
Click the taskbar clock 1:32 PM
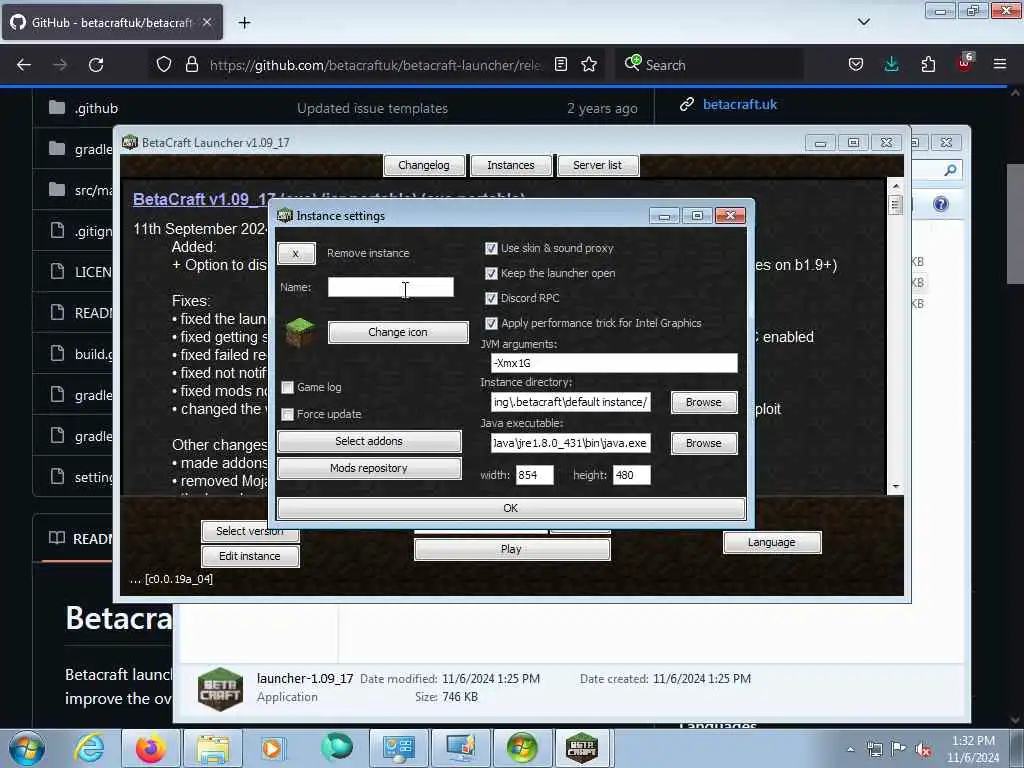click(973, 749)
